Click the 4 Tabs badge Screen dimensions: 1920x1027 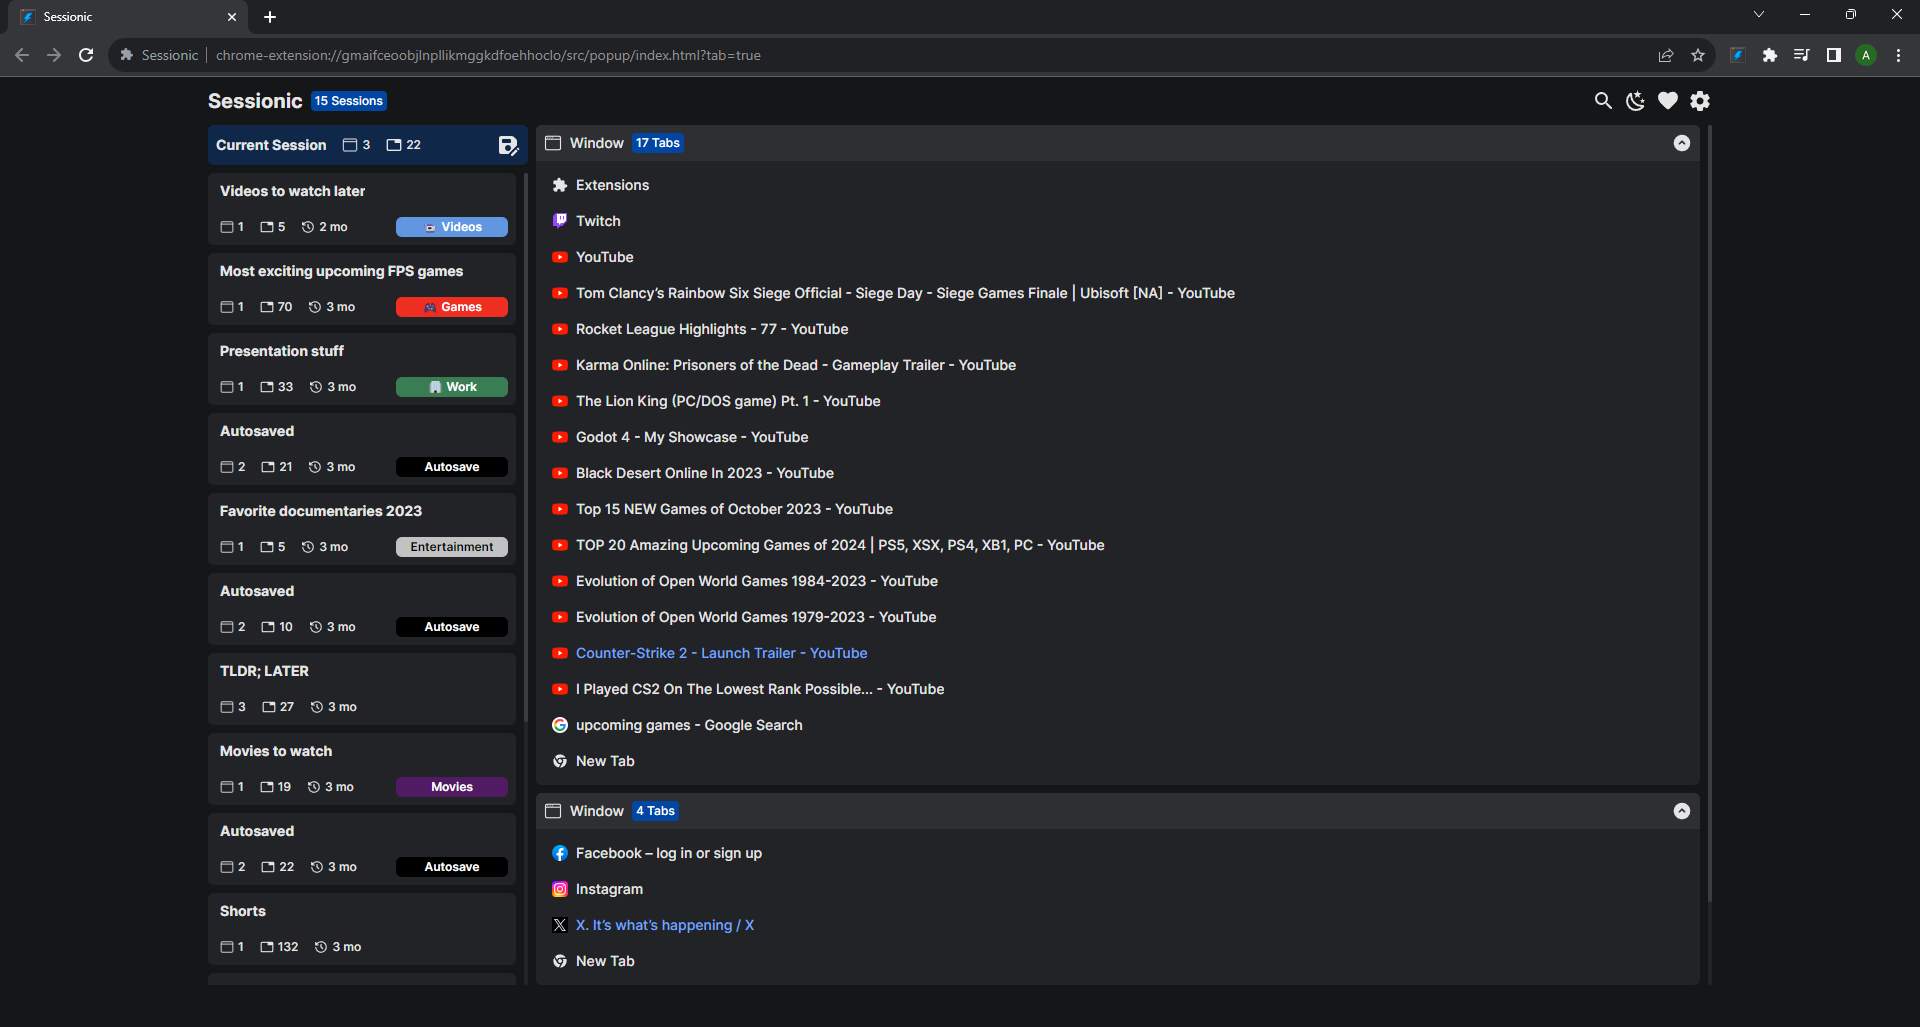click(655, 811)
